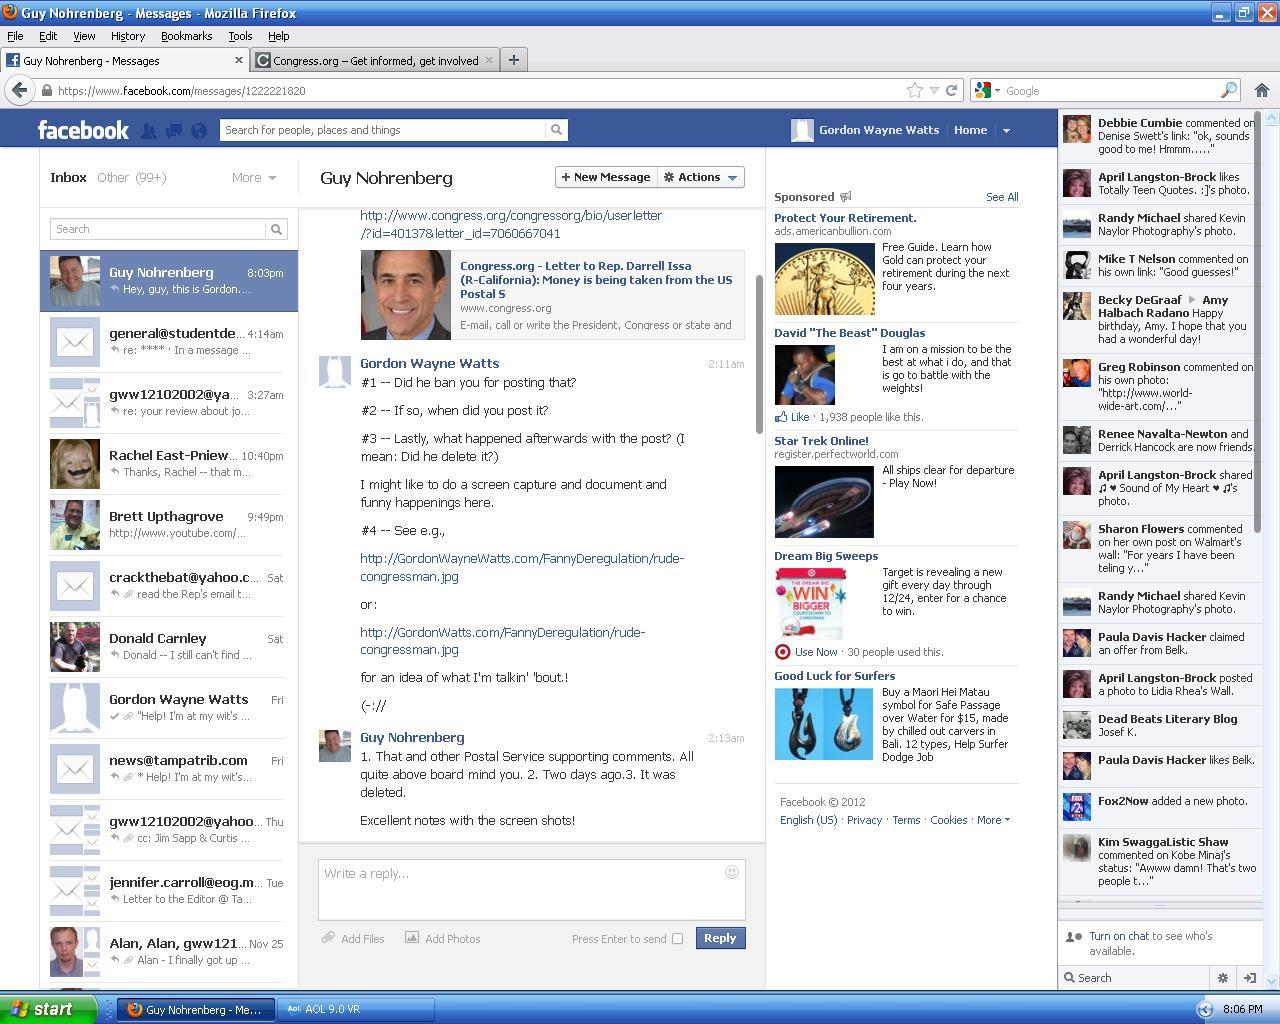Open the View menu
Image resolution: width=1280 pixels, height=1024 pixels.
click(x=84, y=36)
